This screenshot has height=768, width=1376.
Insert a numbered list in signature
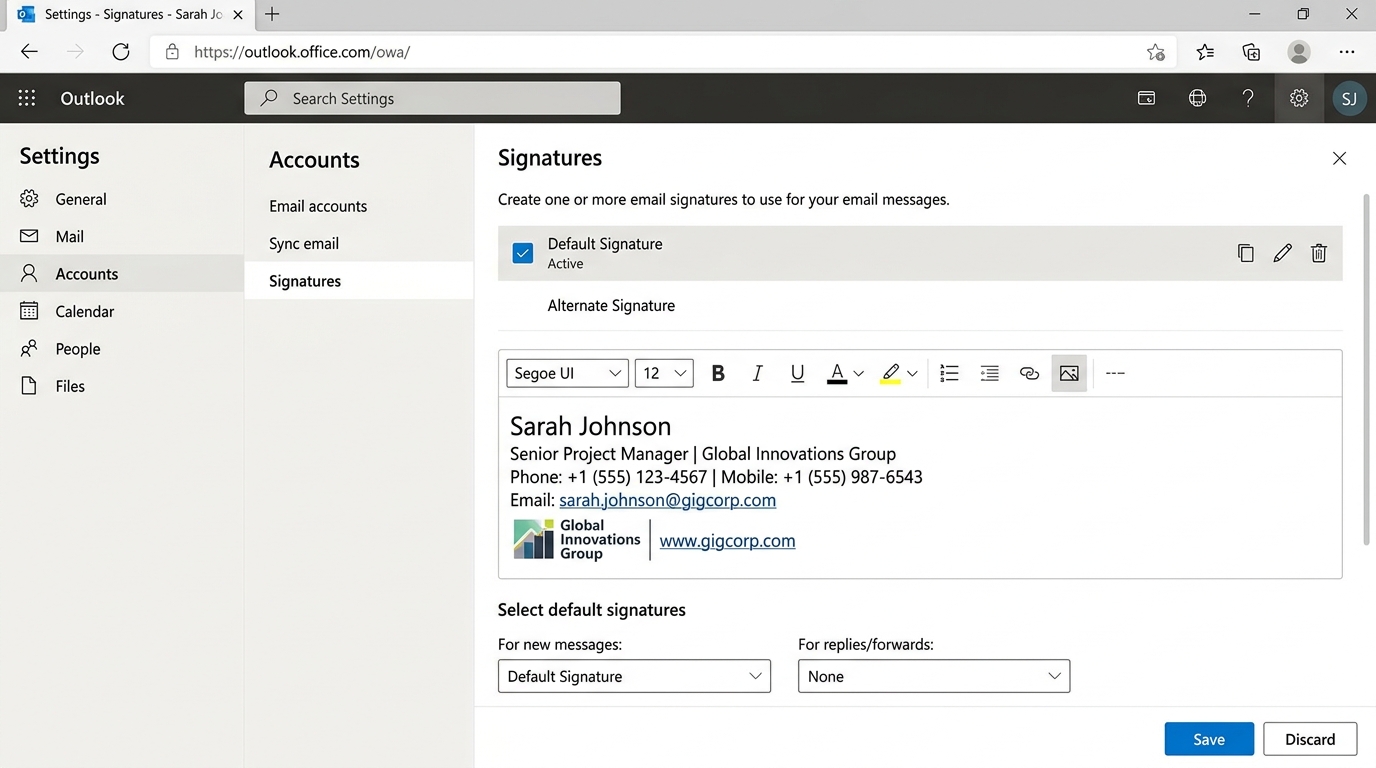(x=949, y=373)
